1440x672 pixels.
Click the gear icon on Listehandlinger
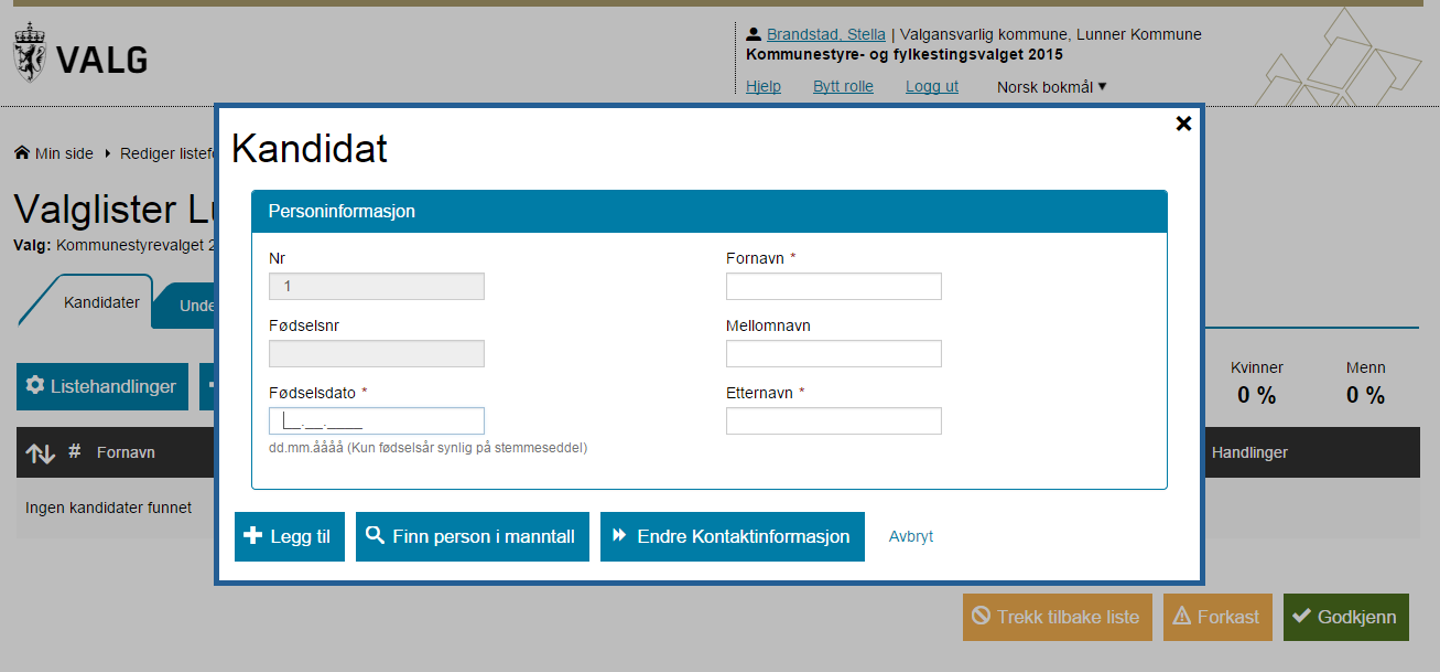(x=35, y=386)
